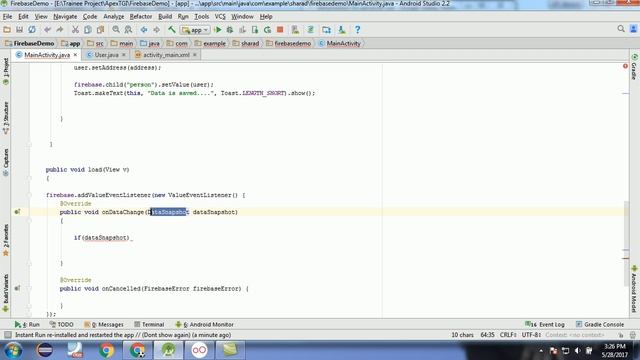Open Android Studio taskbar icon
This screenshot has width=640, height=360.
pos(168,350)
